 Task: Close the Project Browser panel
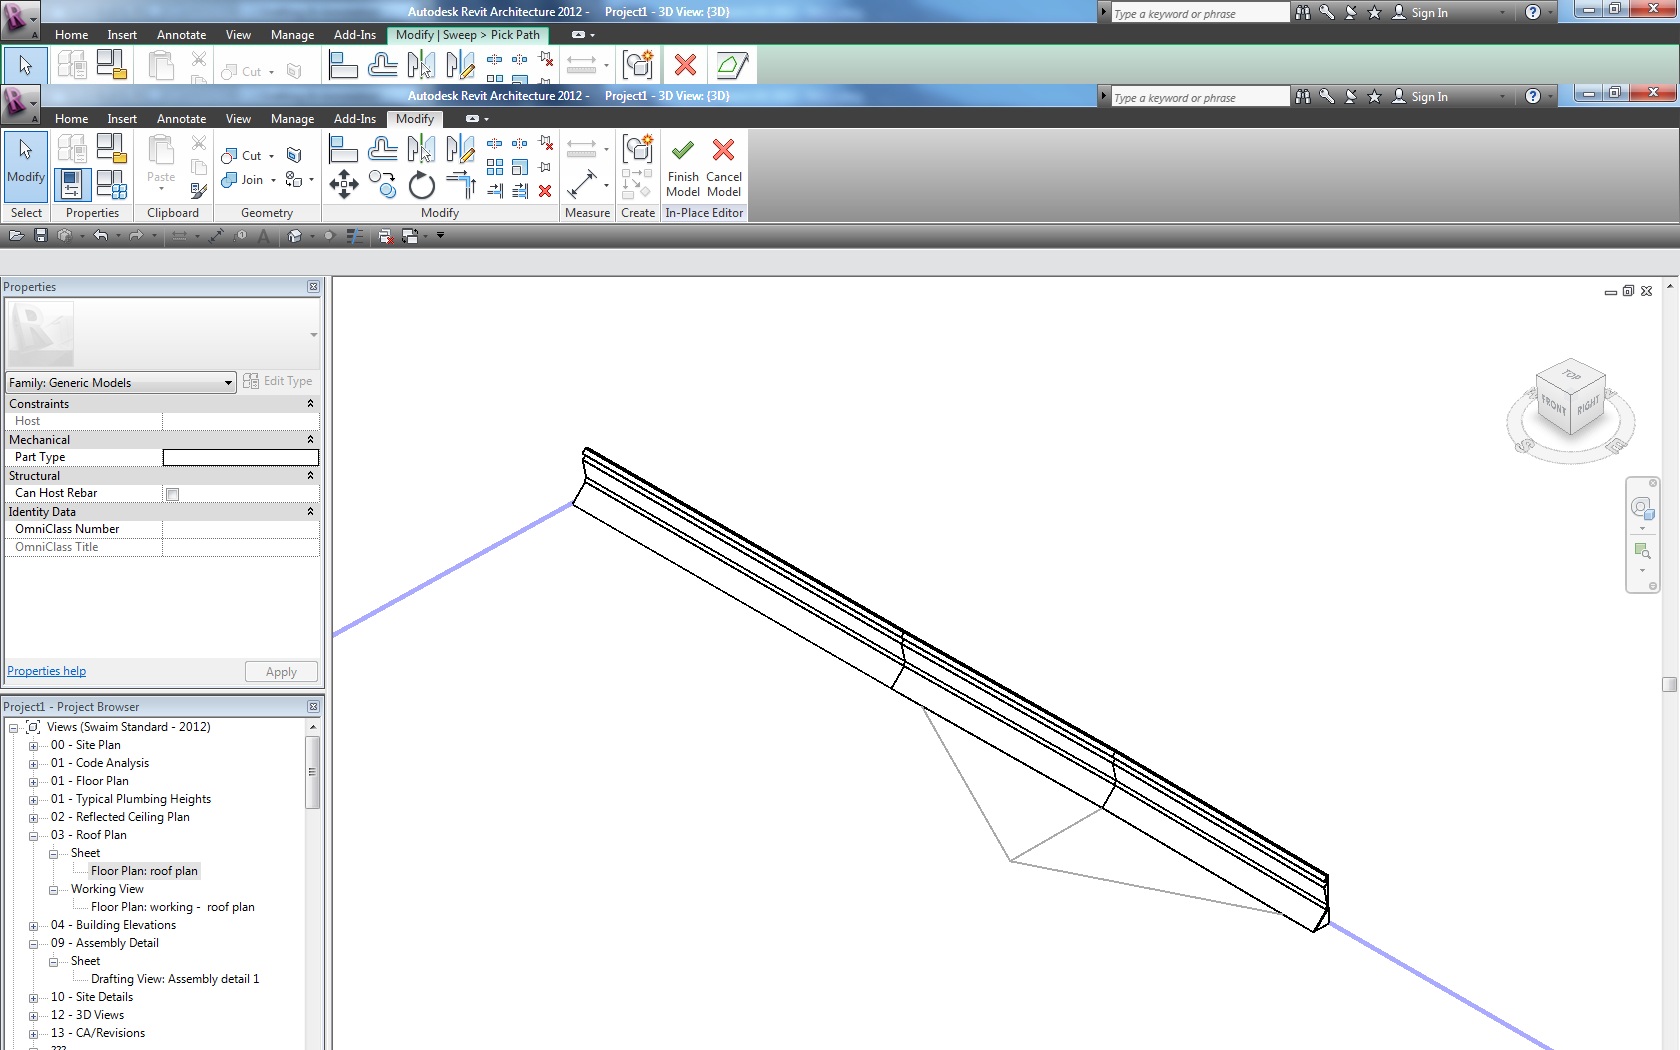coord(313,707)
